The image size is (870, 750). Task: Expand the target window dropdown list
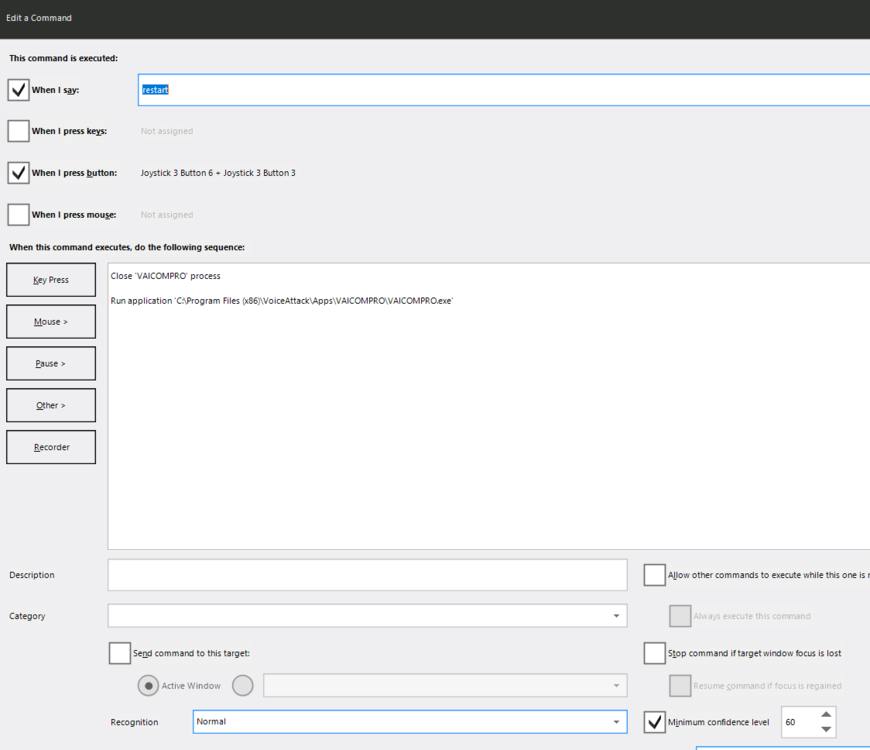445,686
